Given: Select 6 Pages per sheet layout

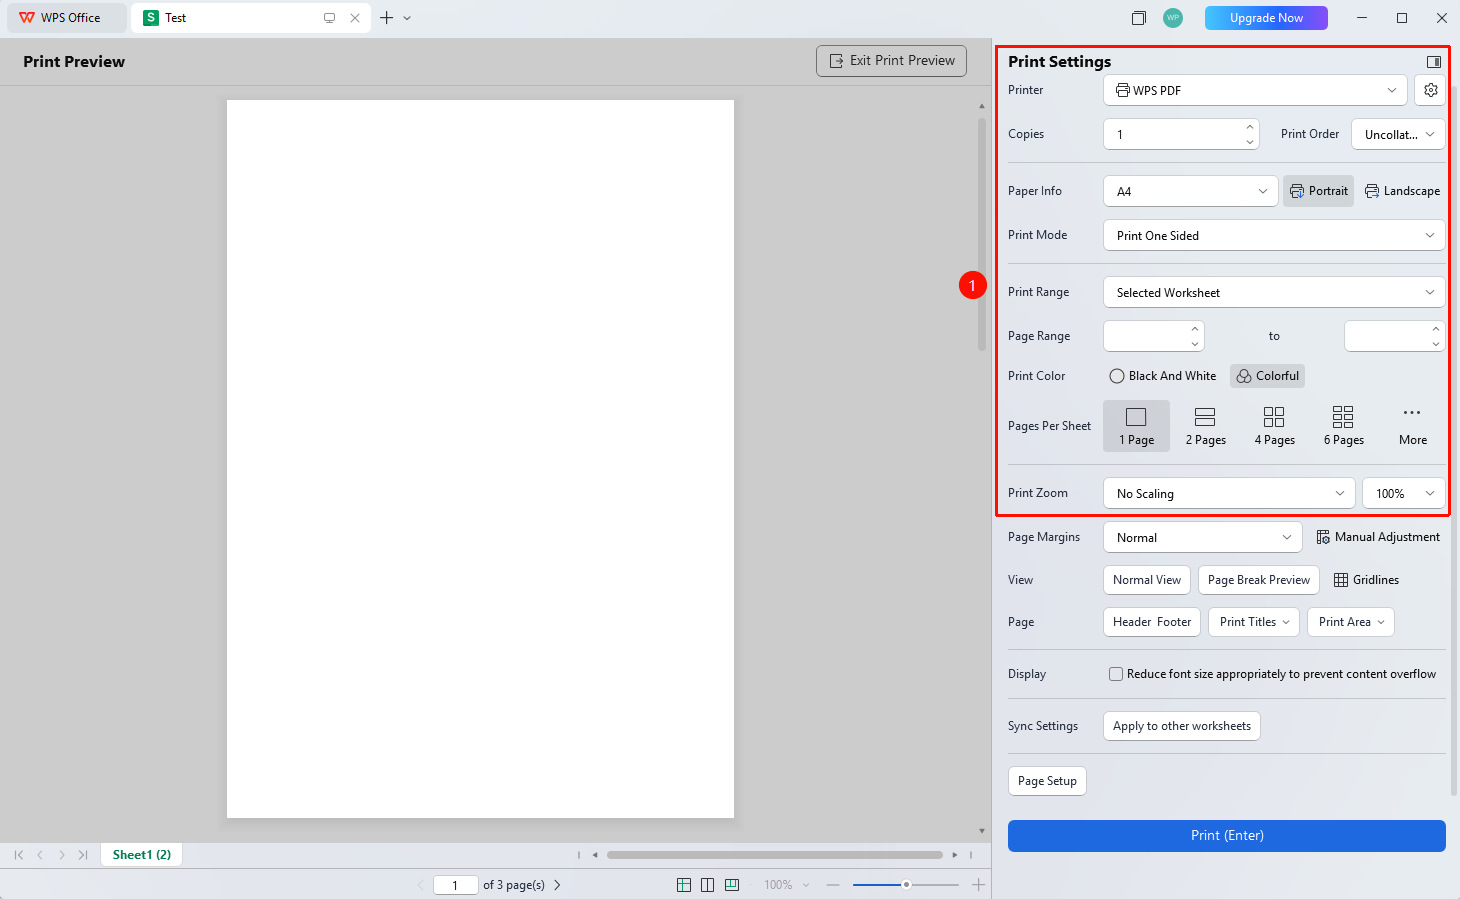Looking at the screenshot, I should click(1343, 426).
